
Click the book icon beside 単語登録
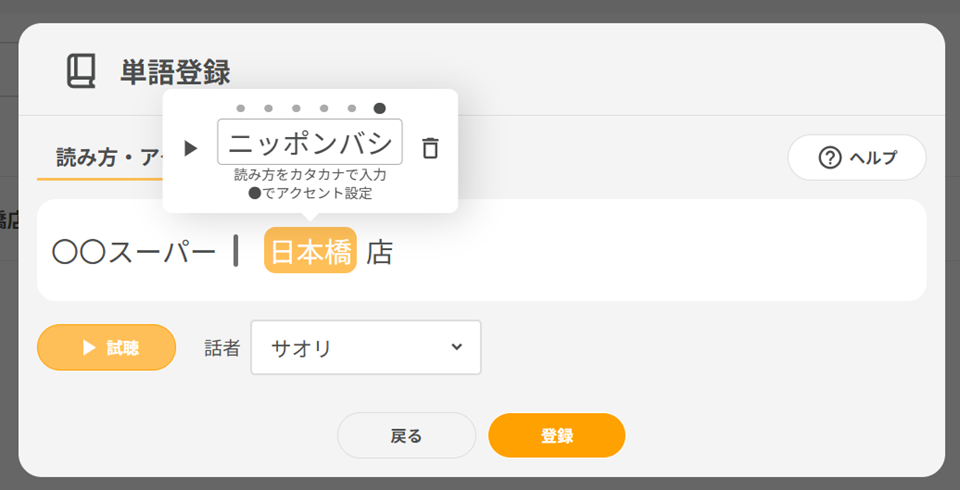[x=82, y=71]
